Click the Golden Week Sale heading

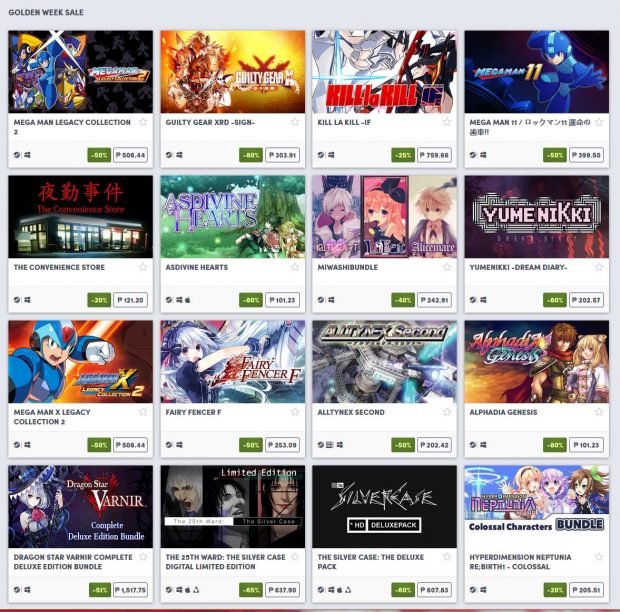pyautogui.click(x=46, y=12)
